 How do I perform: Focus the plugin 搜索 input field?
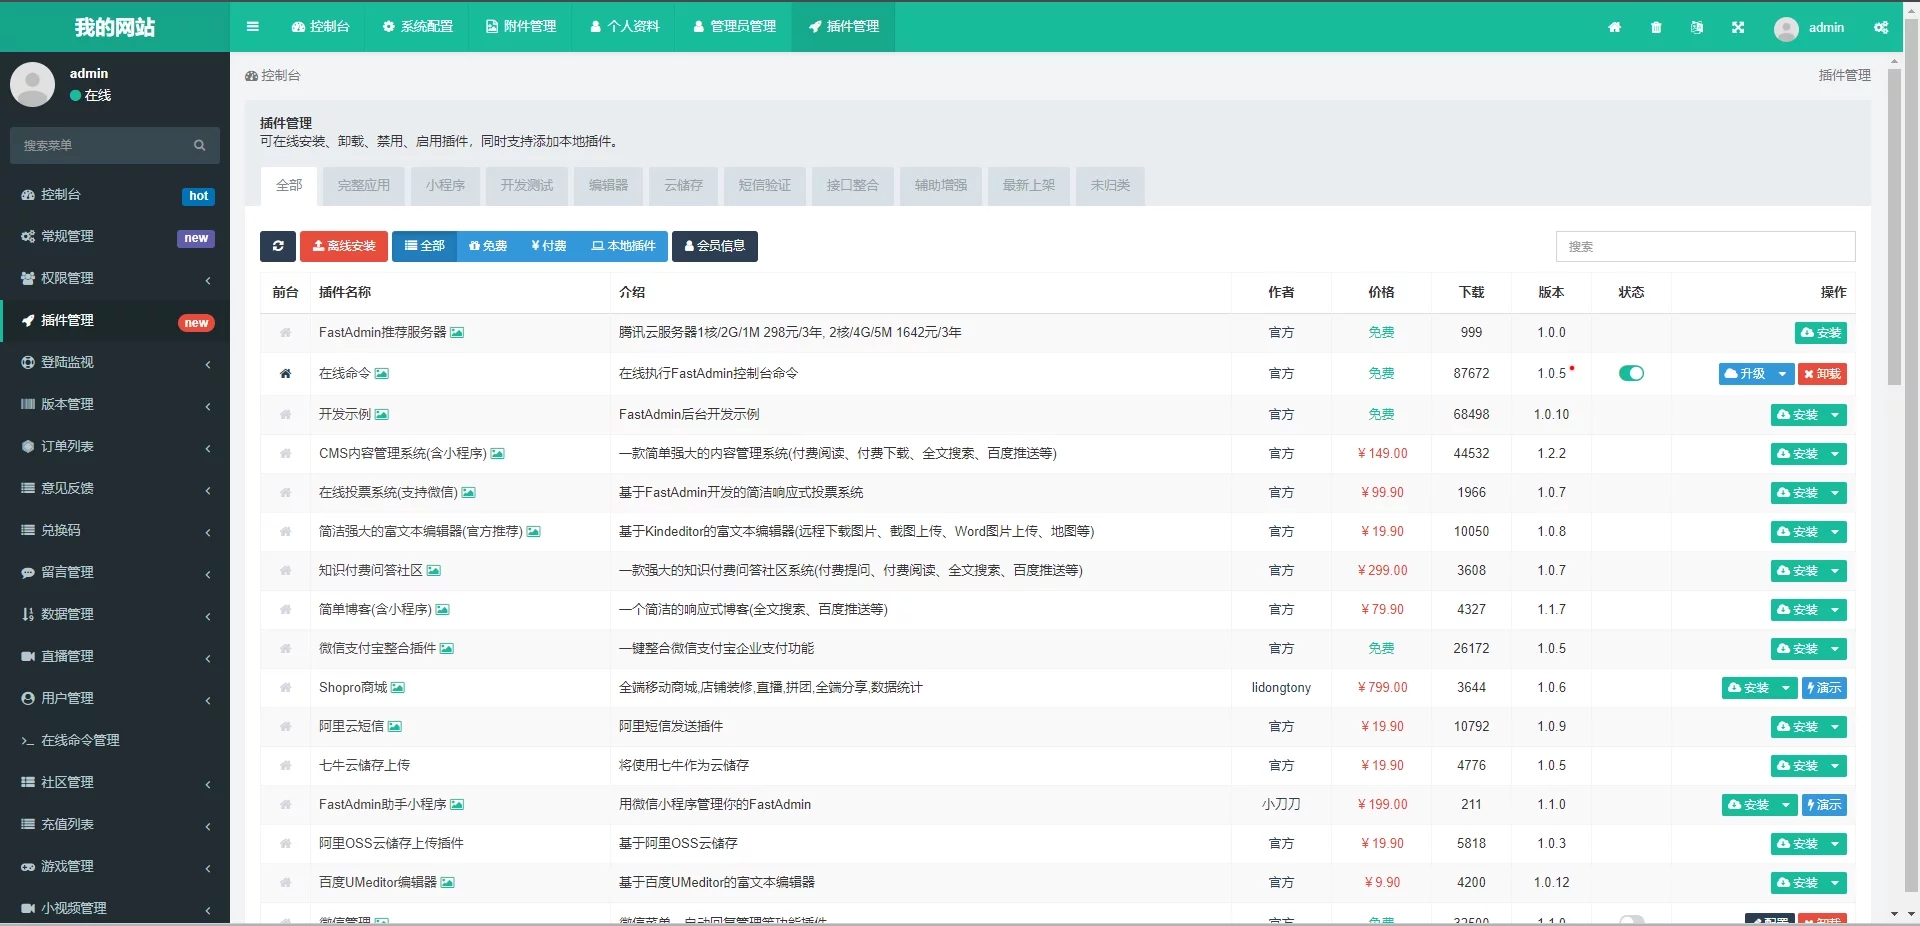[1705, 246]
